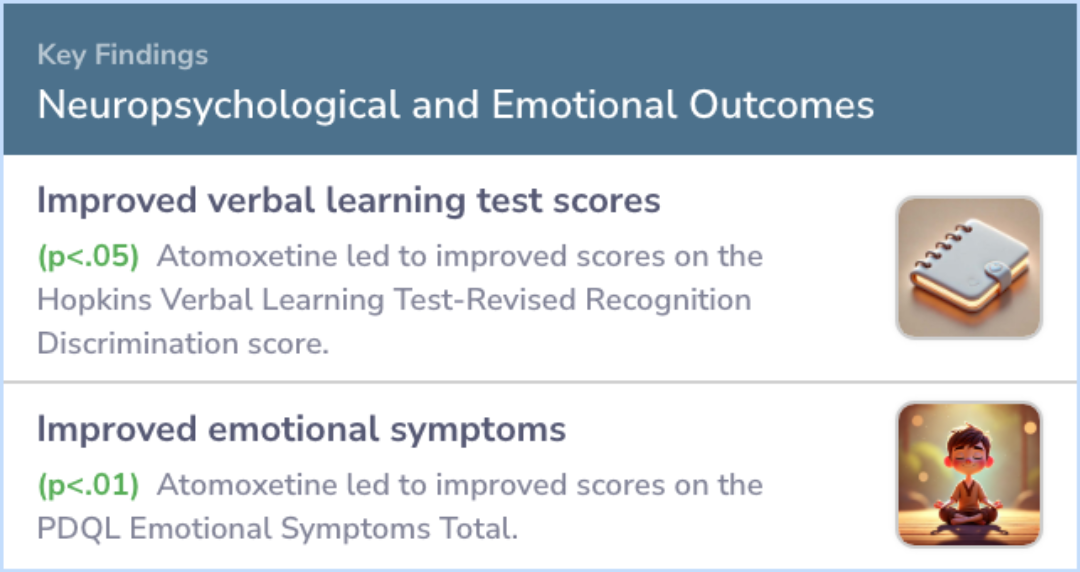Viewport: 1080px width, 572px height.
Task: Click the "Neuropsychological and Emotional Outcomes" title
Action: point(455,105)
